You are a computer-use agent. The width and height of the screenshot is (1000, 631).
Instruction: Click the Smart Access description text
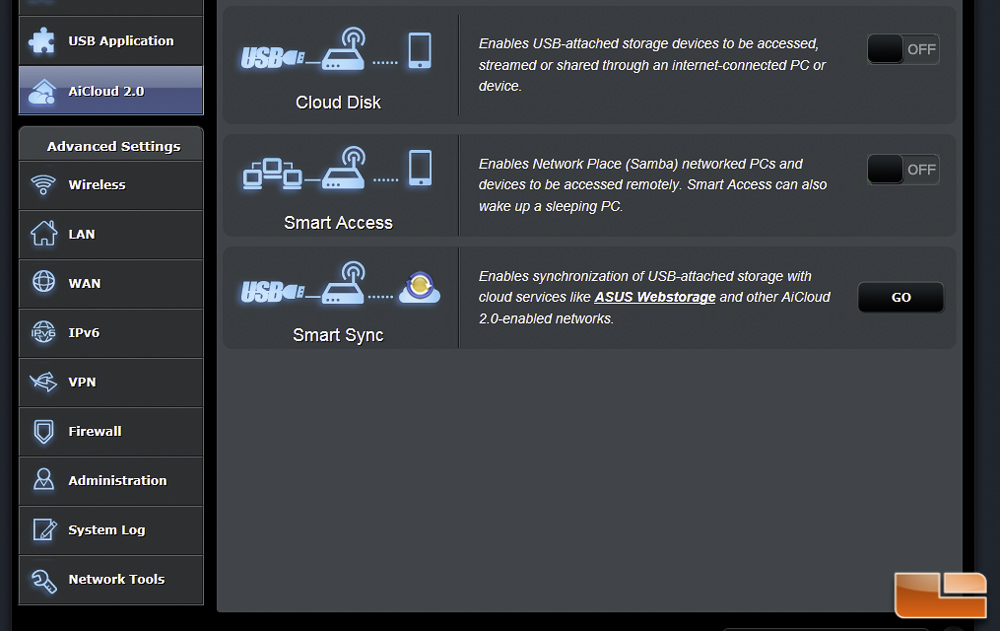652,185
